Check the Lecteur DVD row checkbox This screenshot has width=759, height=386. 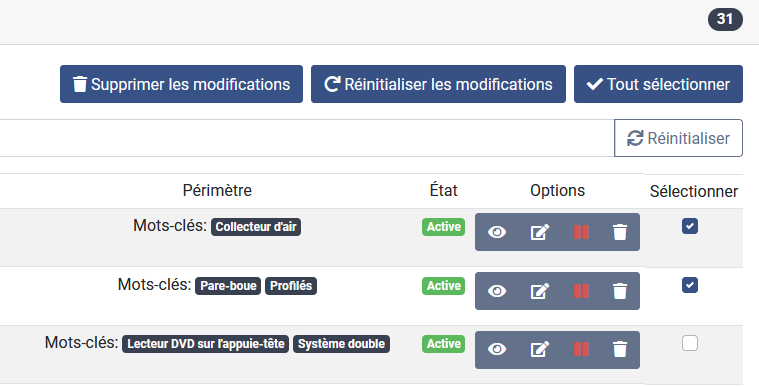click(x=690, y=343)
